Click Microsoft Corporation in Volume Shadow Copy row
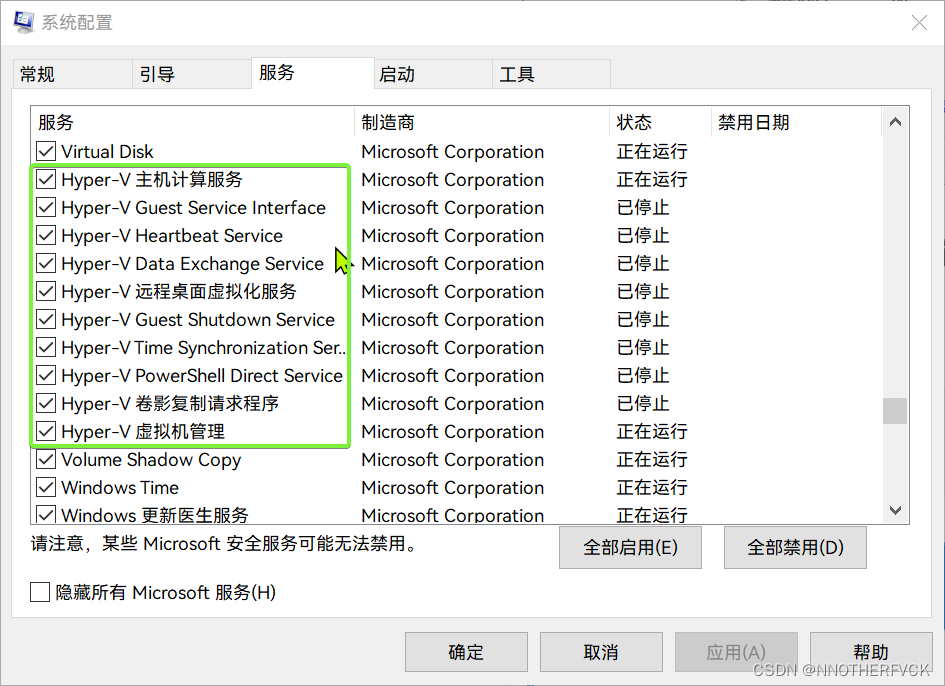 point(453,460)
